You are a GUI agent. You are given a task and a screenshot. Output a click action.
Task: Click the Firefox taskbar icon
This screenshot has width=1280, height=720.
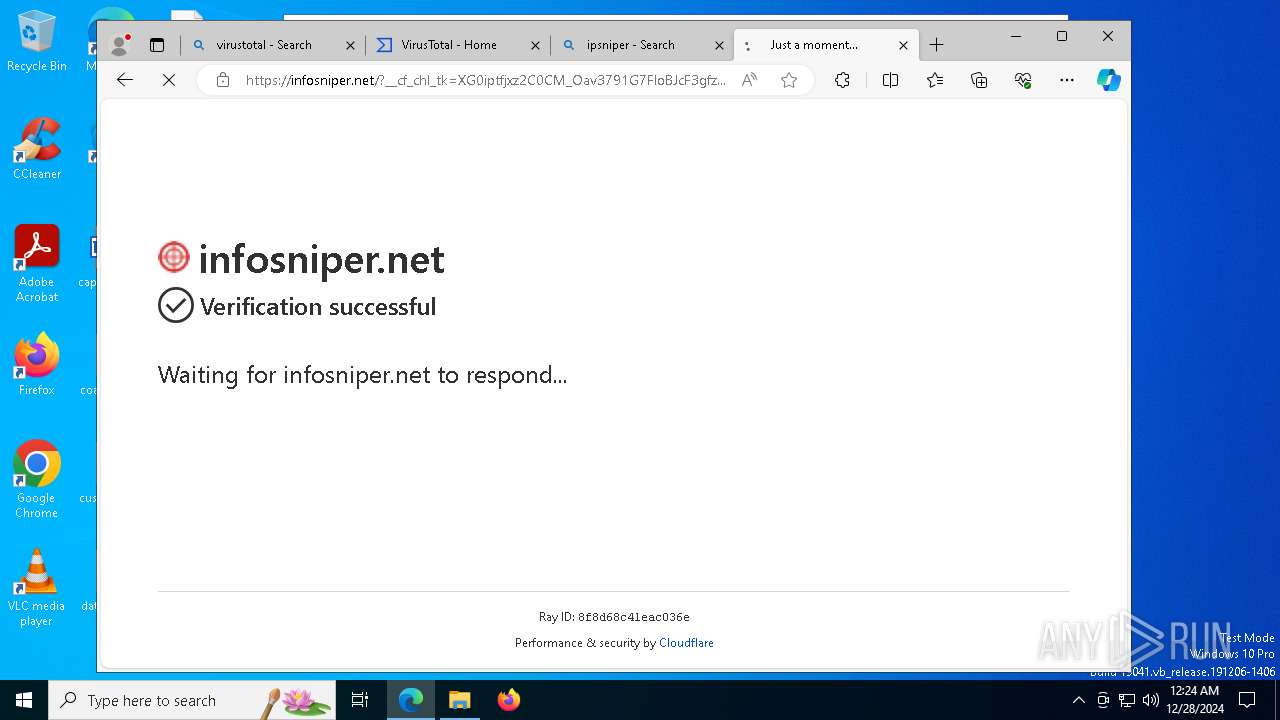508,700
